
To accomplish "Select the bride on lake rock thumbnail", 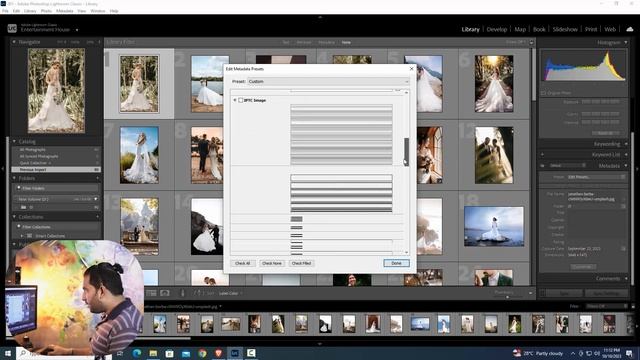I will [494, 227].
